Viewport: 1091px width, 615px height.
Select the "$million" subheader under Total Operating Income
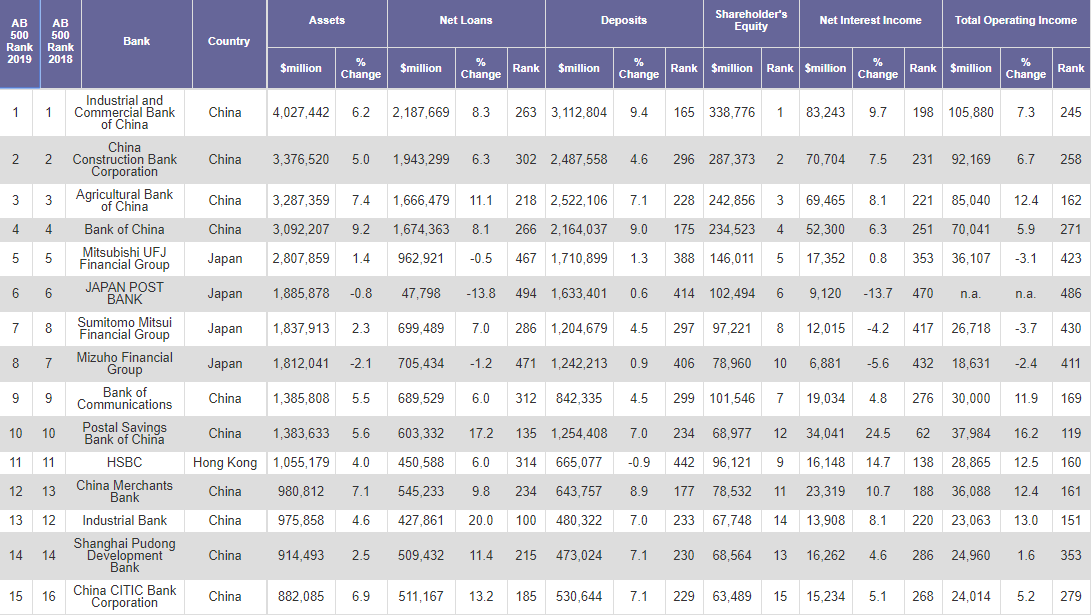click(971, 68)
